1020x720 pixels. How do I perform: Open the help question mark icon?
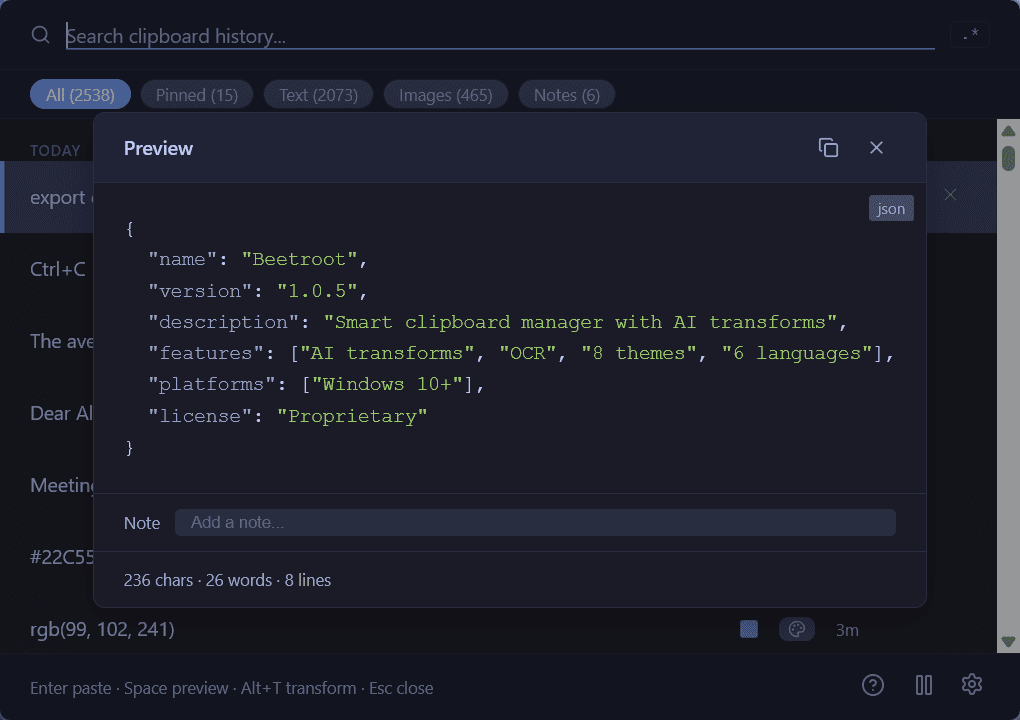point(872,685)
